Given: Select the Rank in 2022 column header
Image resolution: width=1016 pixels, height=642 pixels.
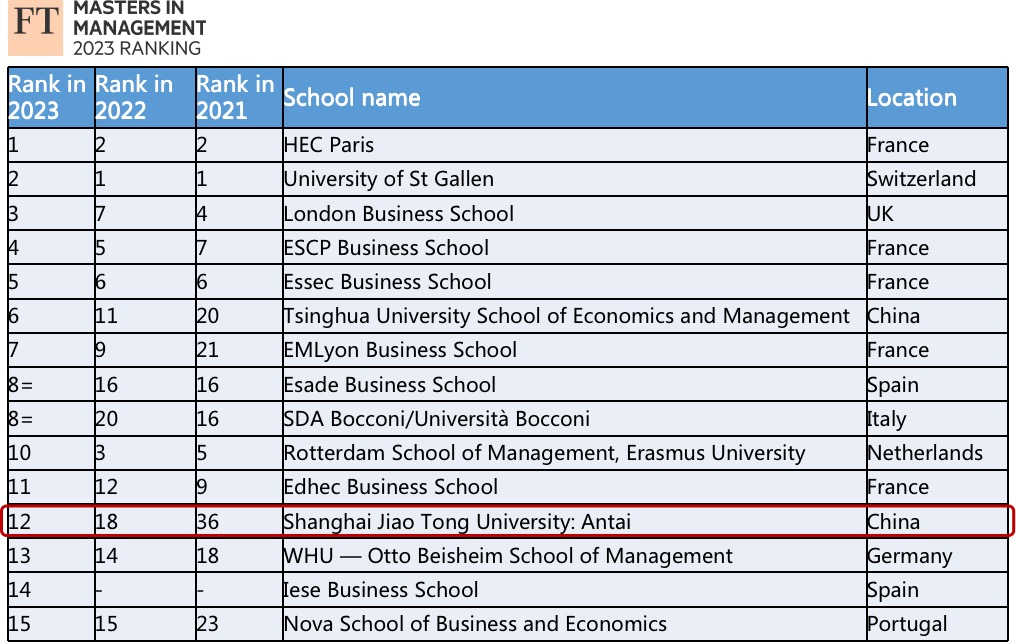Looking at the screenshot, I should (143, 97).
